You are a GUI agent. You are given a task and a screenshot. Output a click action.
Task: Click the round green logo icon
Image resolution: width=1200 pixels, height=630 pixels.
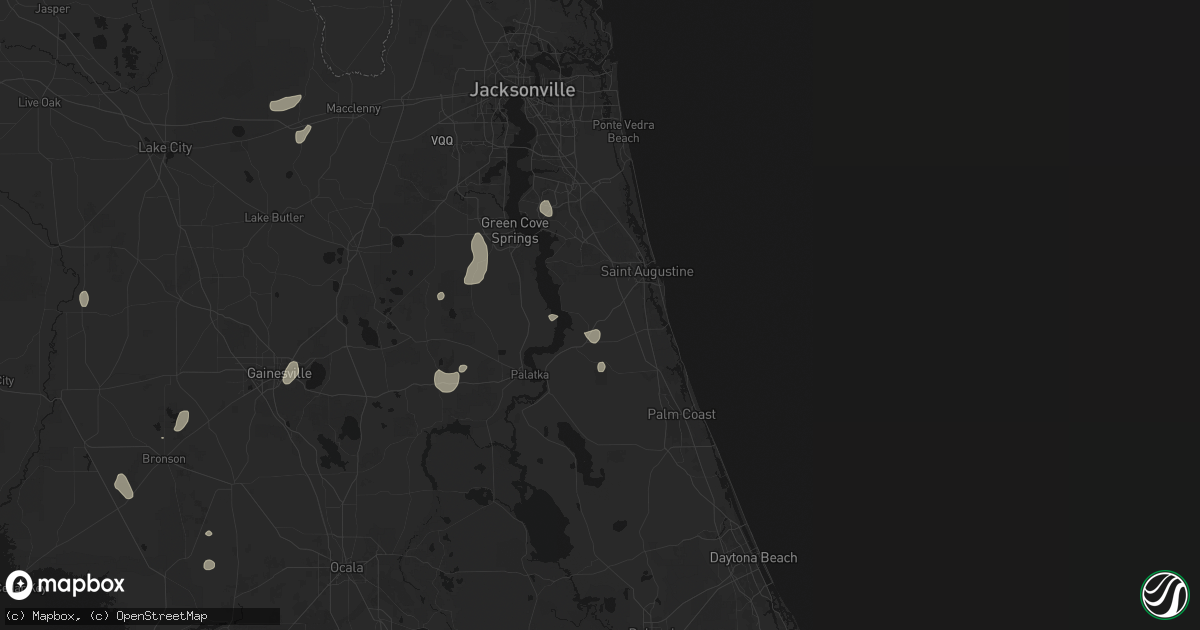[x=1165, y=594]
